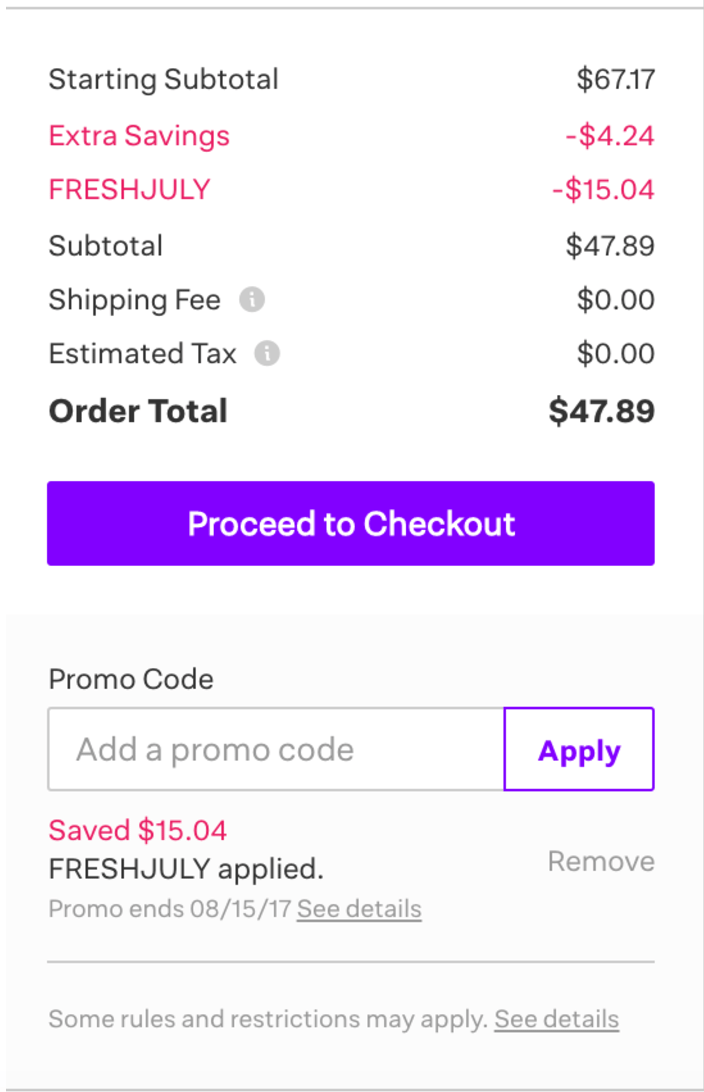Viewport: 704px width, 1092px height.
Task: Open the Shipping Fee info icon
Action: [252, 300]
